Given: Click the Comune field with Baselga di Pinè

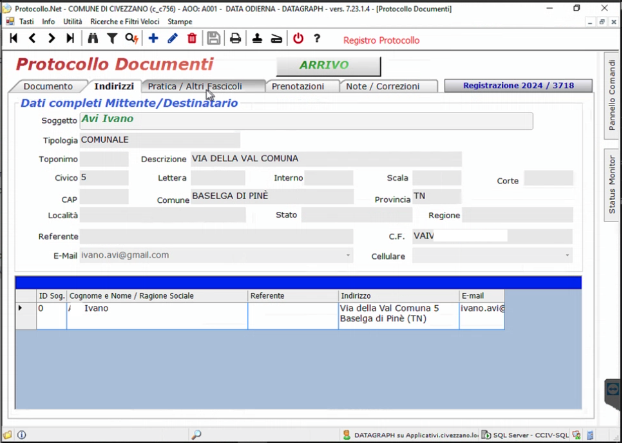Looking at the screenshot, I should click(x=272, y=197).
